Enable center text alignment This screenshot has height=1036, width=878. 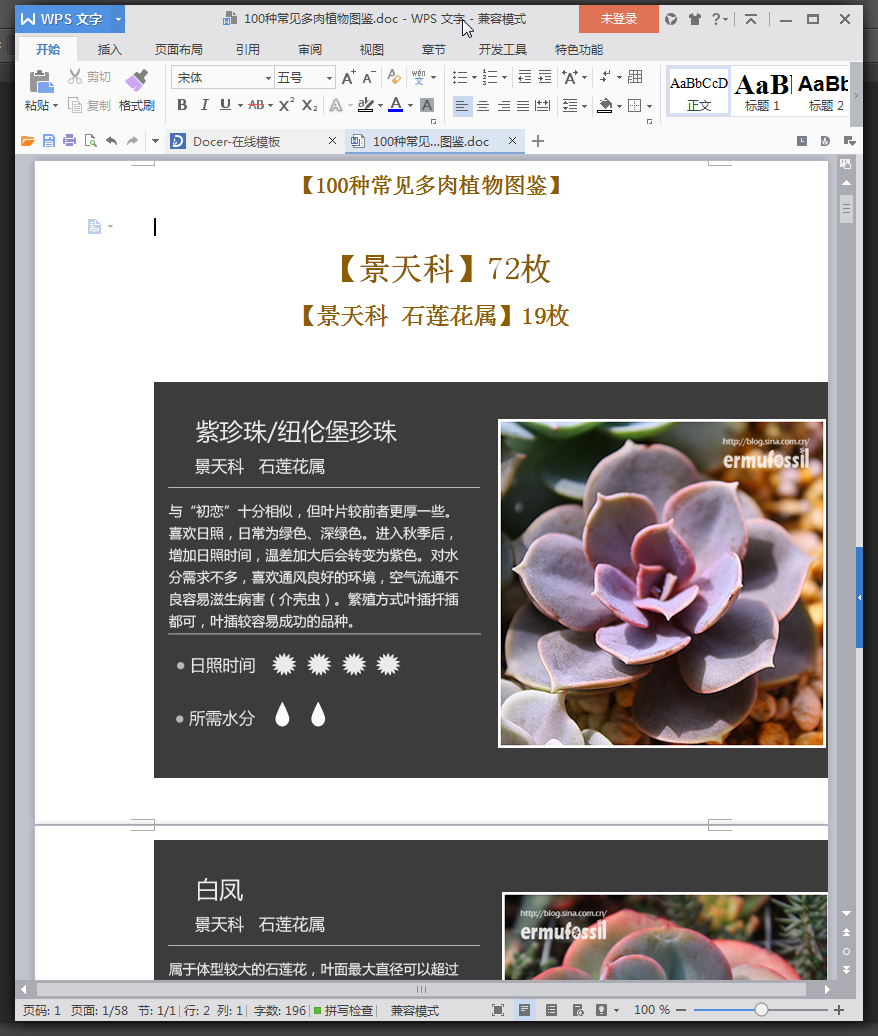482,105
